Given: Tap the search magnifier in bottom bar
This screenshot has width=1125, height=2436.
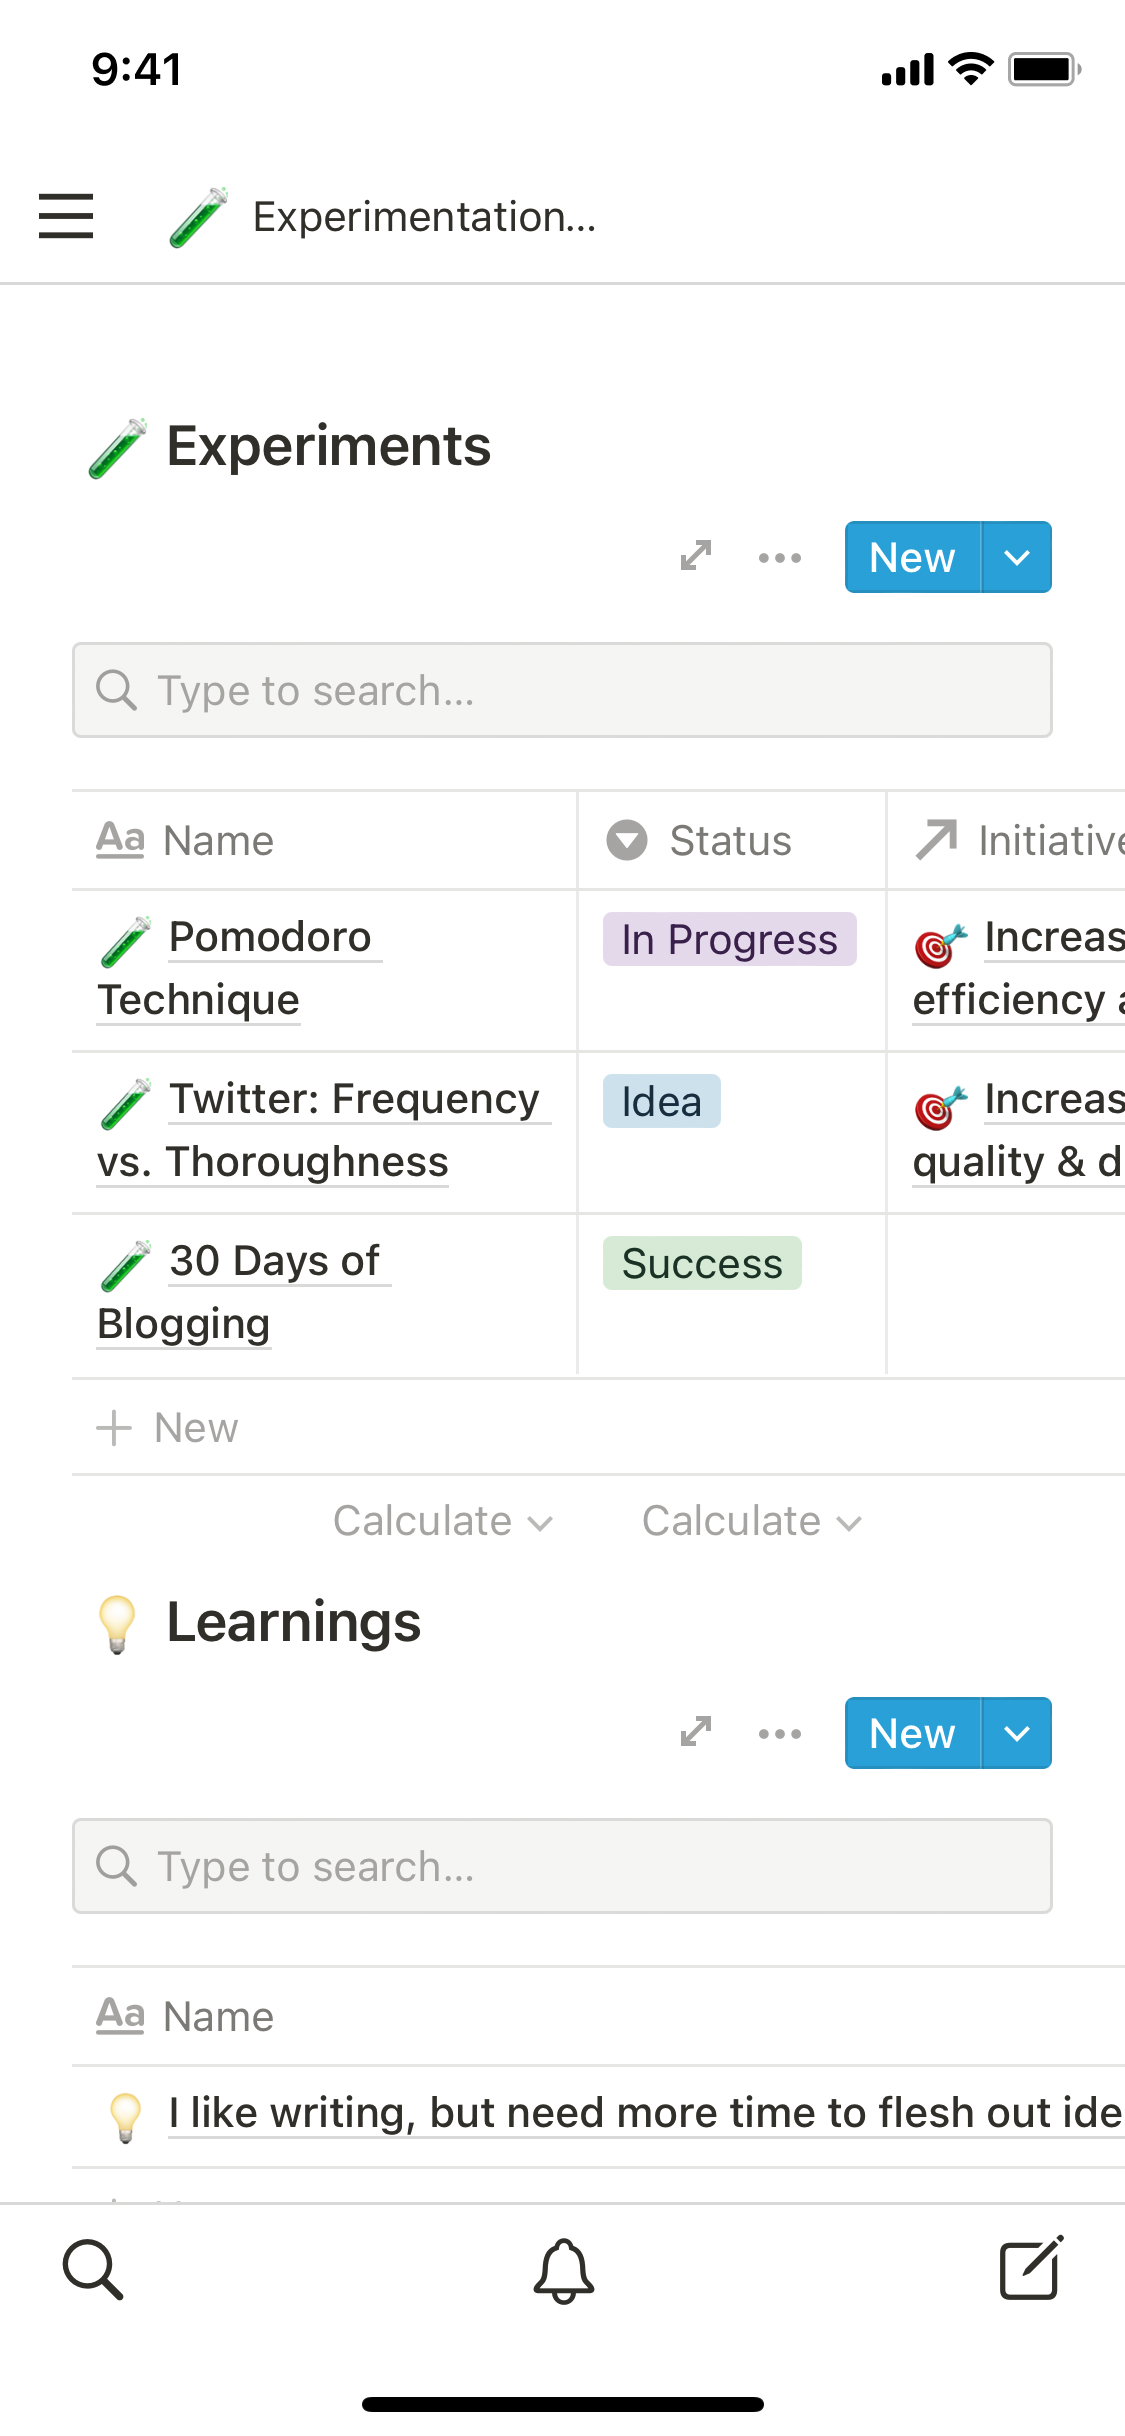Looking at the screenshot, I should point(93,2270).
